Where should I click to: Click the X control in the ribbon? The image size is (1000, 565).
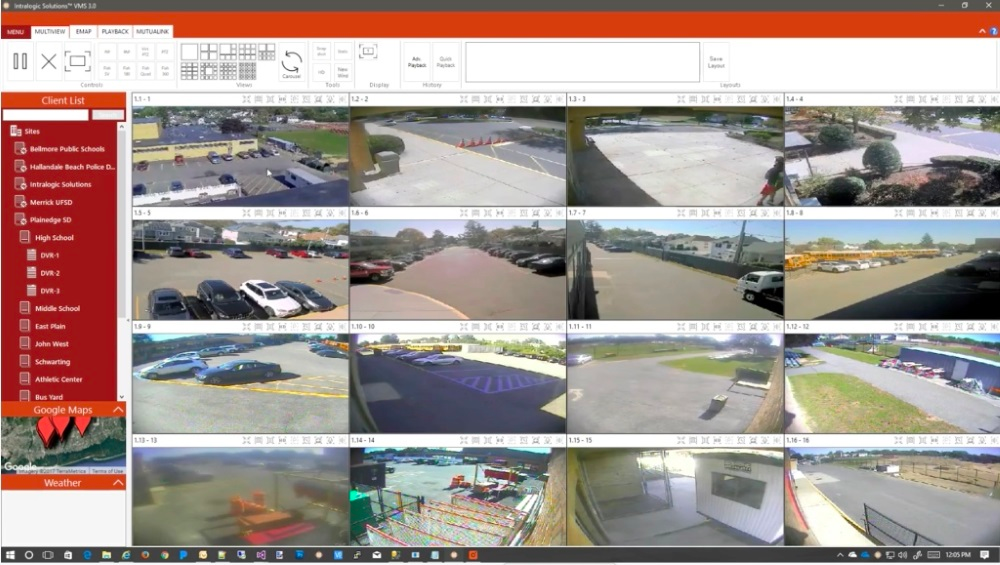[x=48, y=61]
